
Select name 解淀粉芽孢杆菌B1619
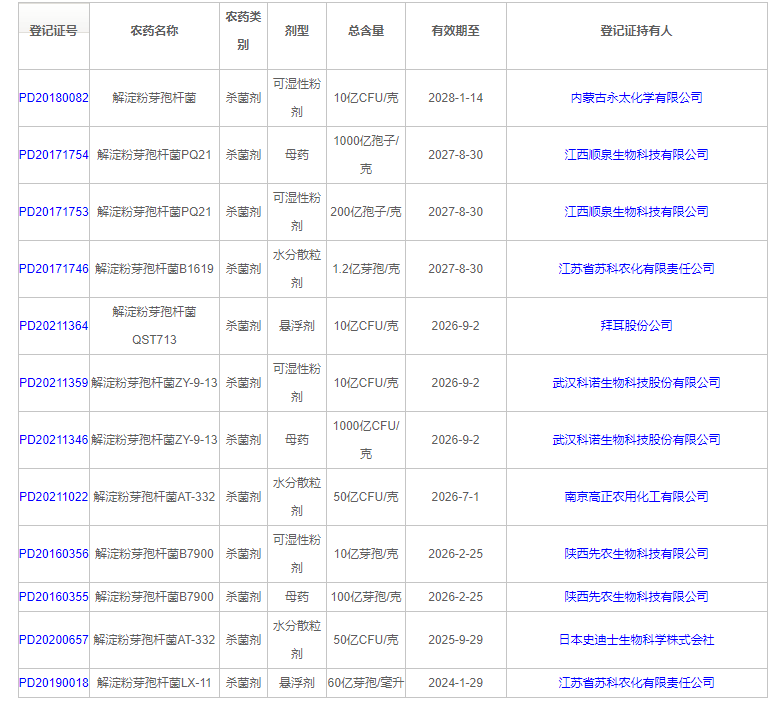point(155,269)
